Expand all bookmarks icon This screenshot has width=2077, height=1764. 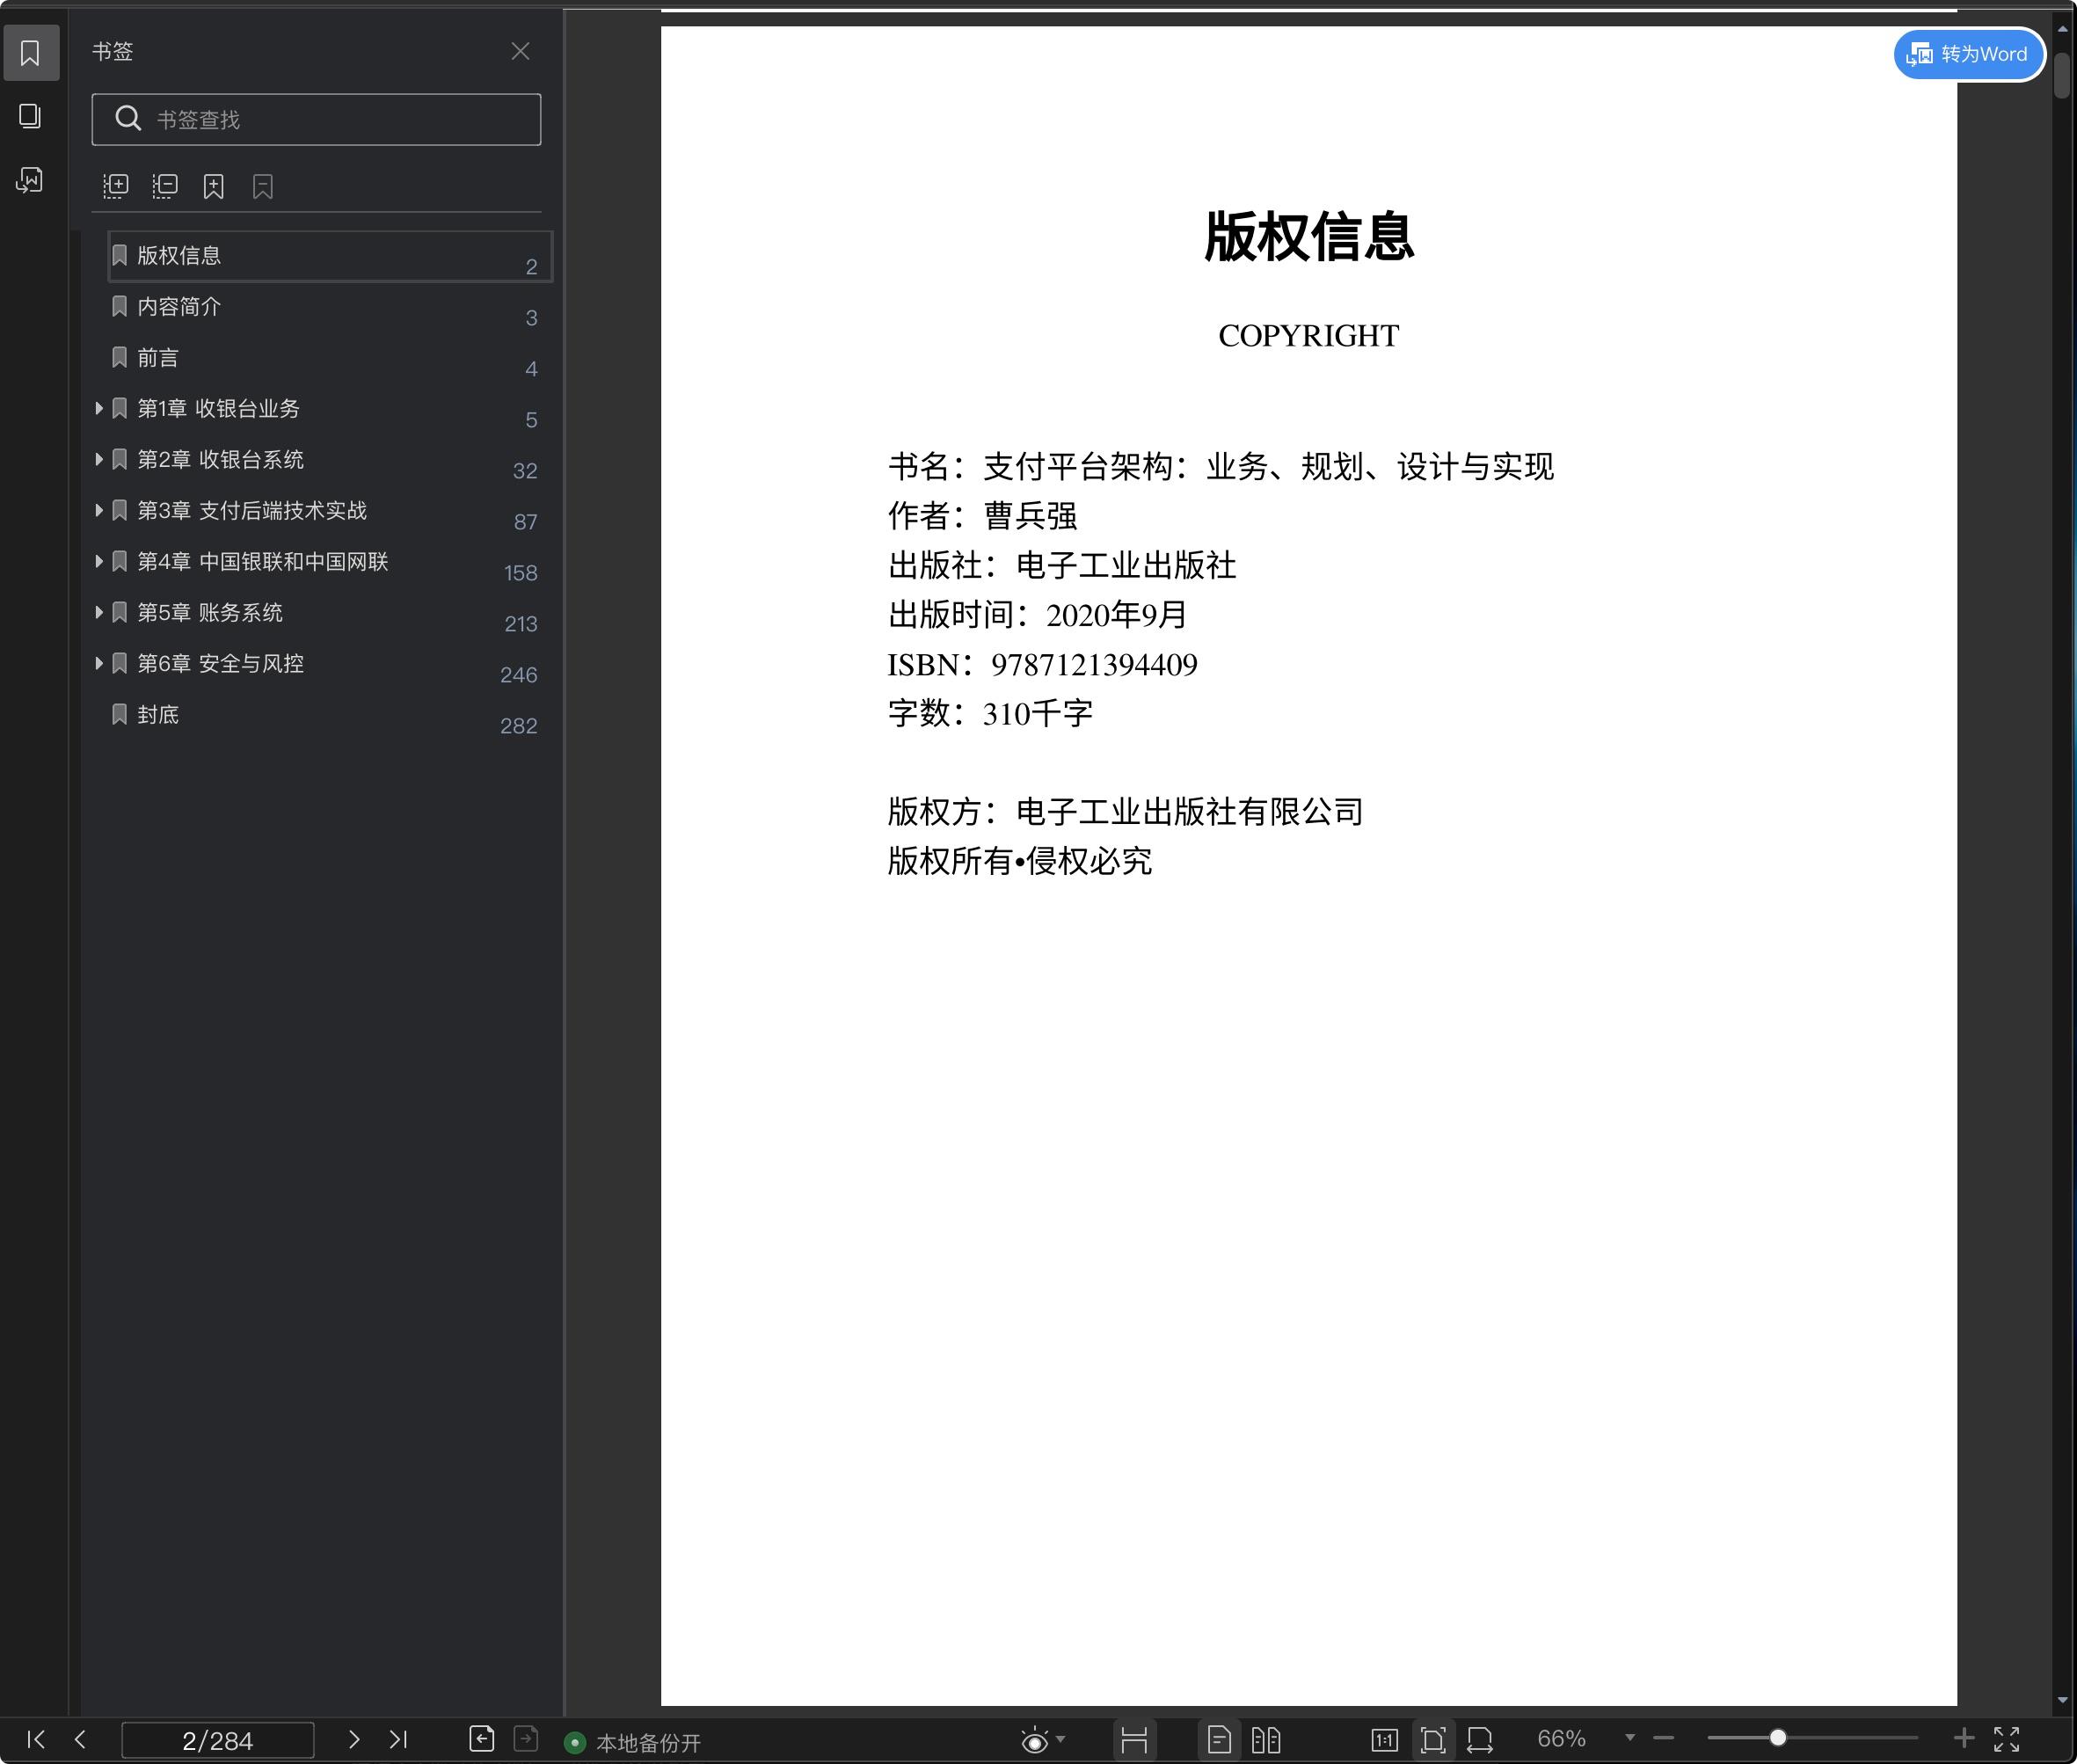pos(116,186)
